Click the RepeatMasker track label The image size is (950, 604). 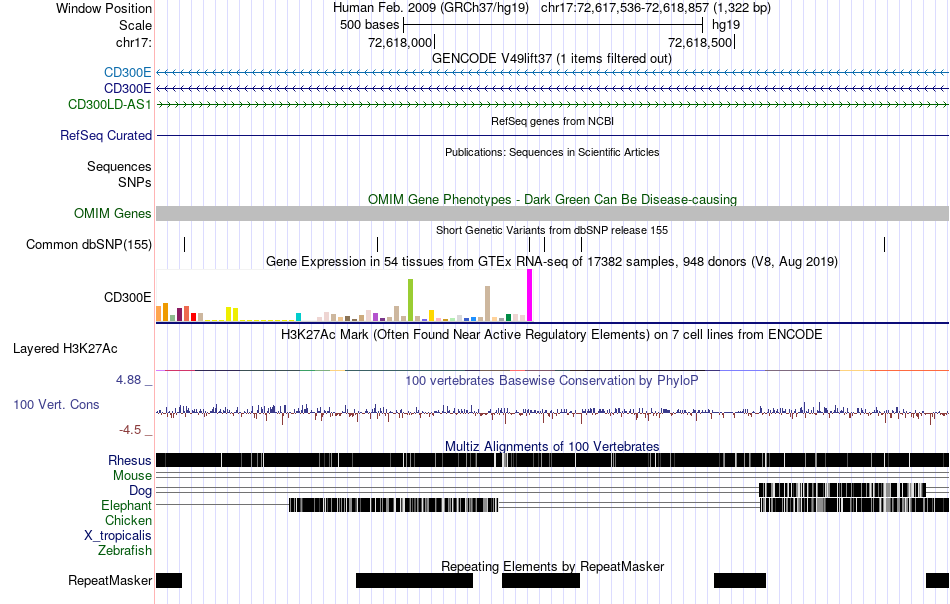point(110,580)
